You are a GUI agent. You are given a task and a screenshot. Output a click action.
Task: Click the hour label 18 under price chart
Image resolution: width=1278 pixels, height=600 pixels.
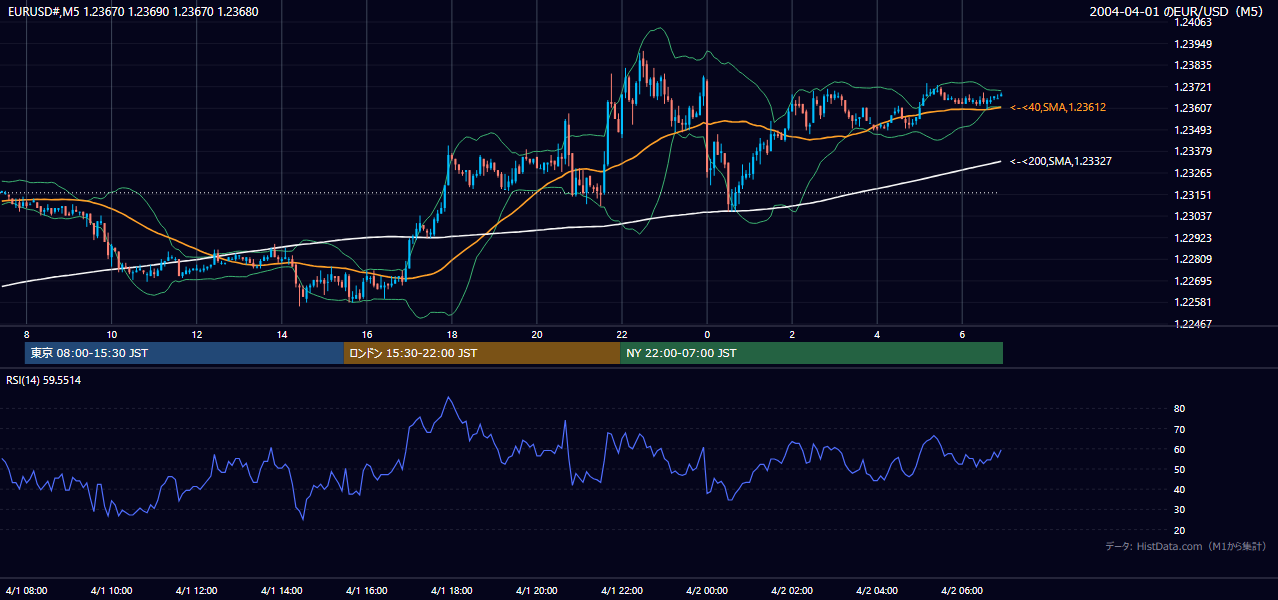(452, 334)
